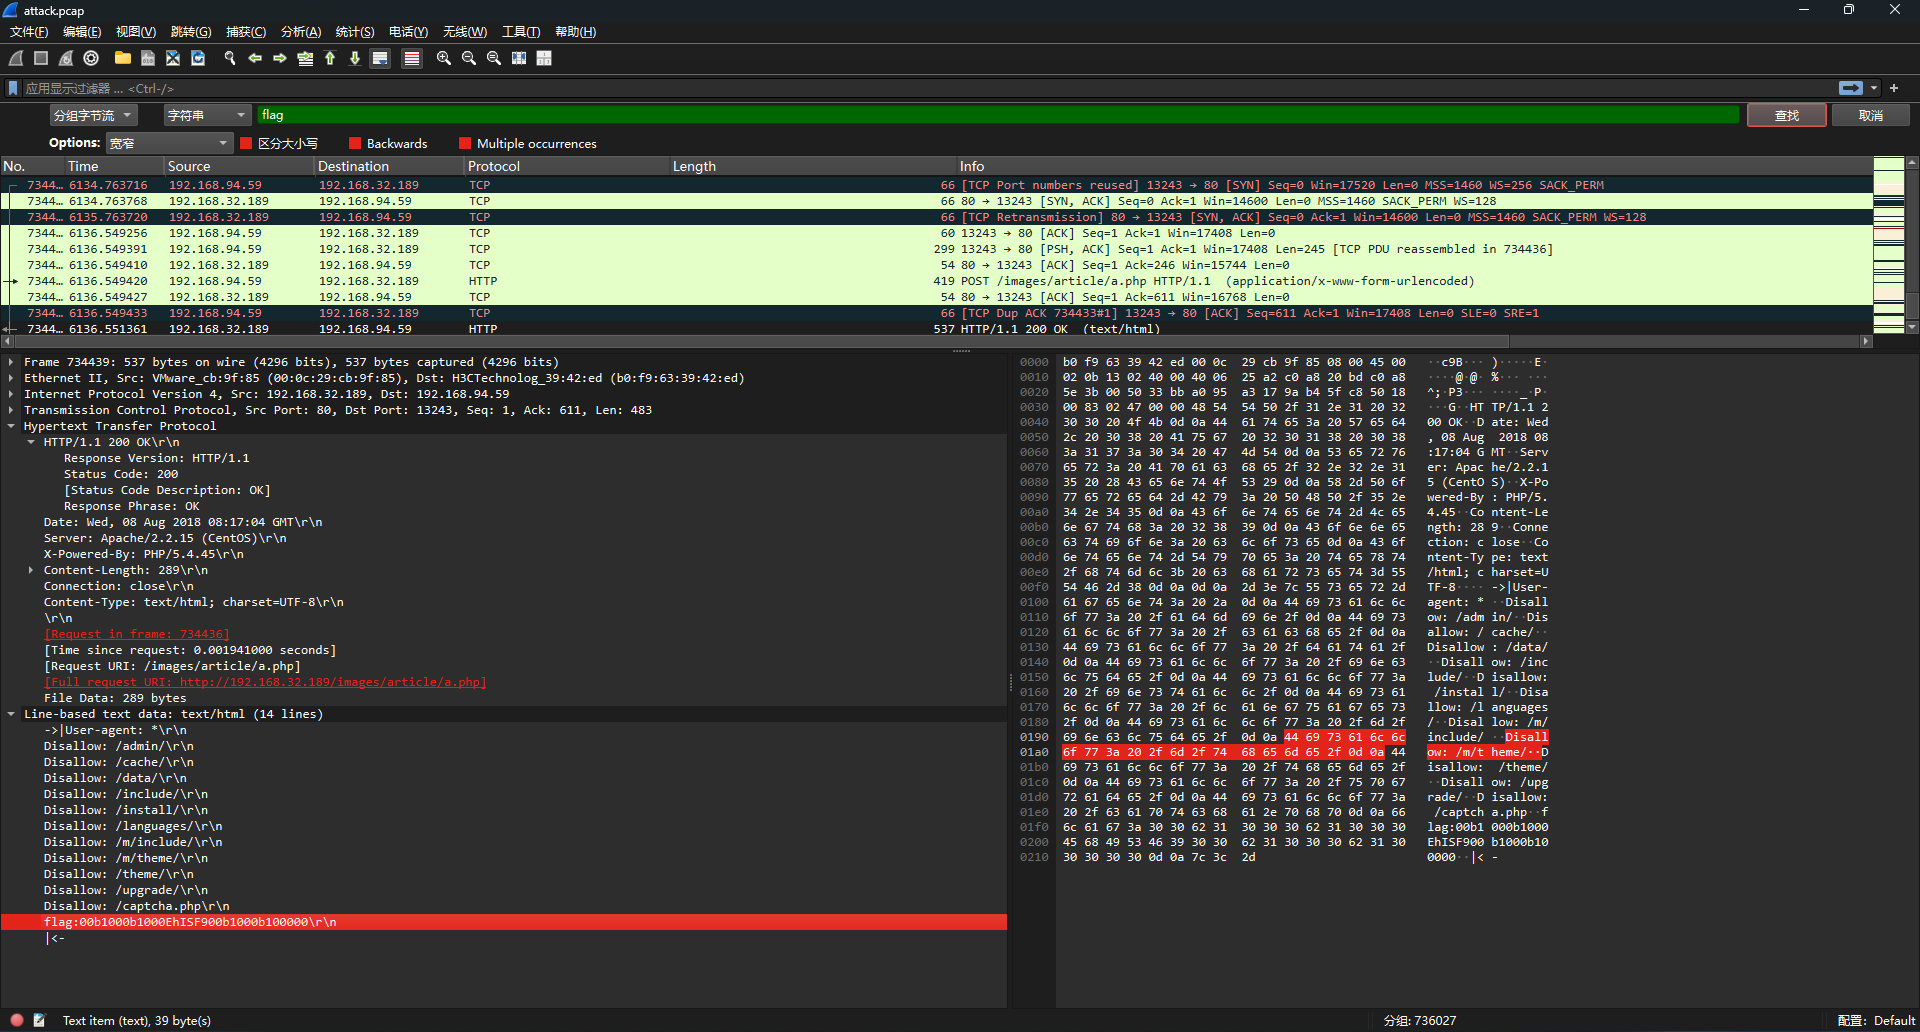
Task: Toggle the Backwards search checkbox
Action: pos(355,143)
